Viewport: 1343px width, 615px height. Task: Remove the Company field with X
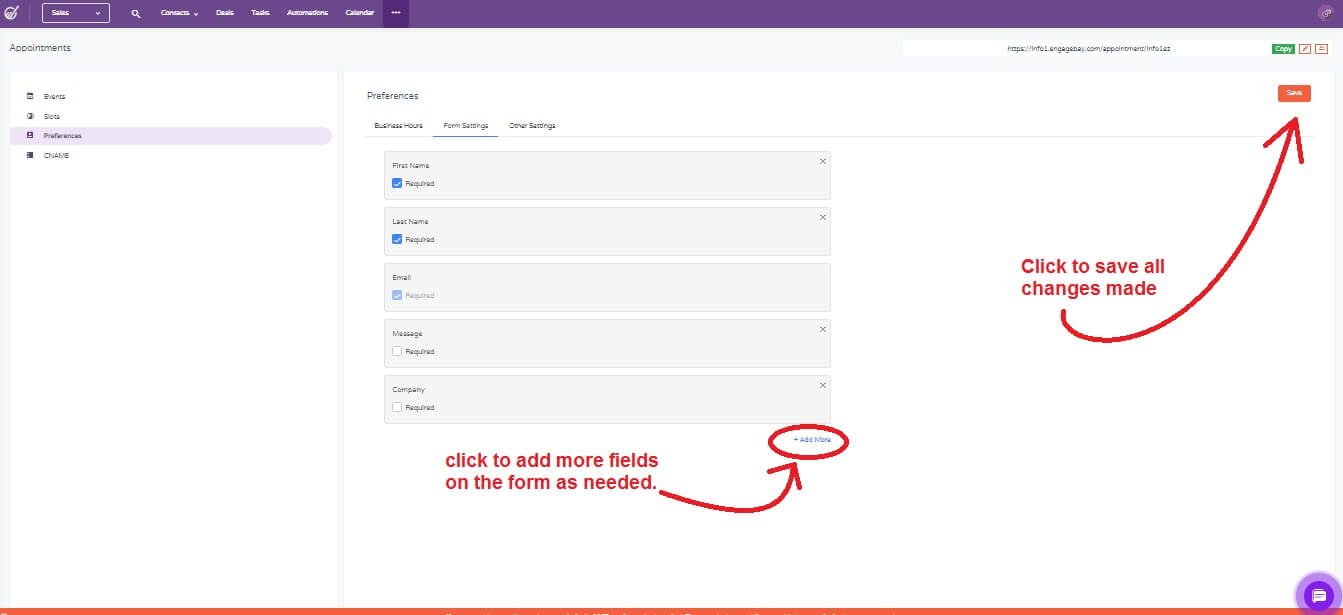pyautogui.click(x=823, y=385)
